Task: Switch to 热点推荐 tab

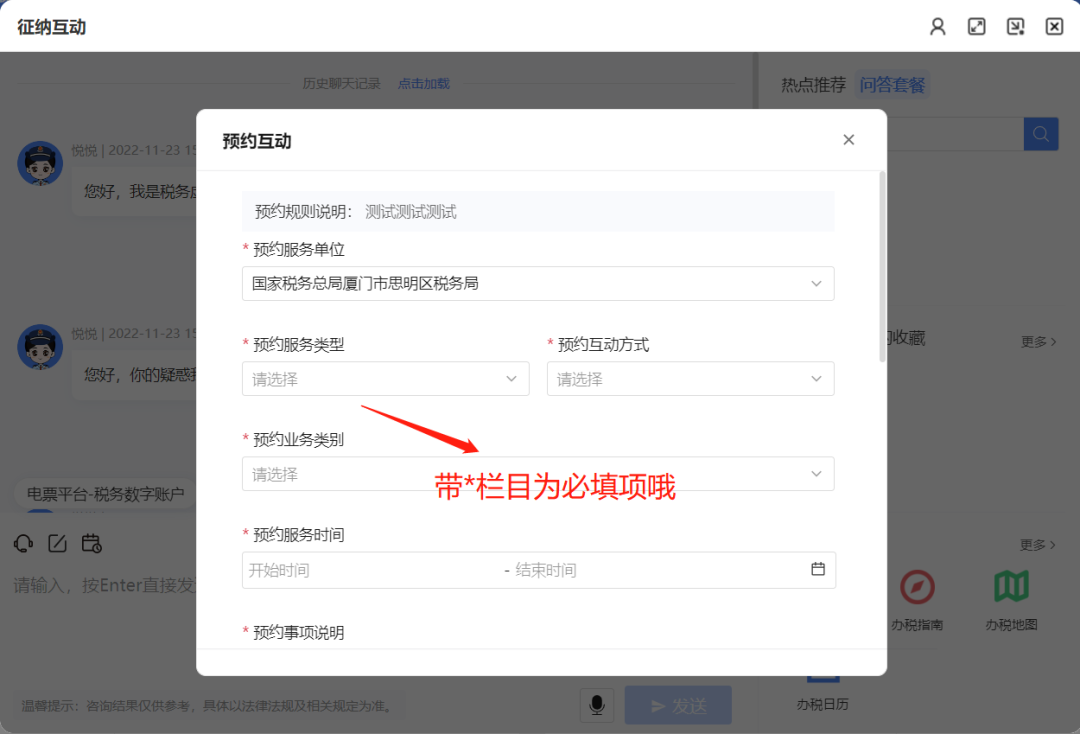Action: [x=813, y=85]
